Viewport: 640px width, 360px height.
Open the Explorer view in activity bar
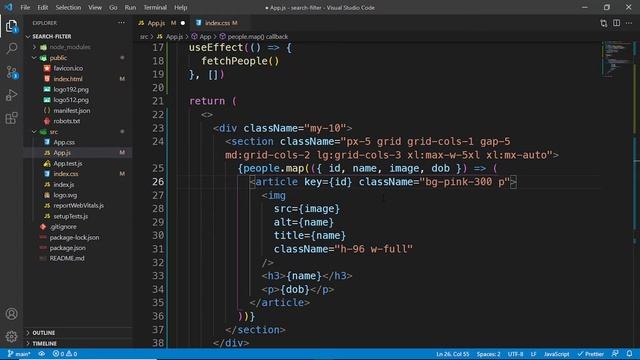11,26
